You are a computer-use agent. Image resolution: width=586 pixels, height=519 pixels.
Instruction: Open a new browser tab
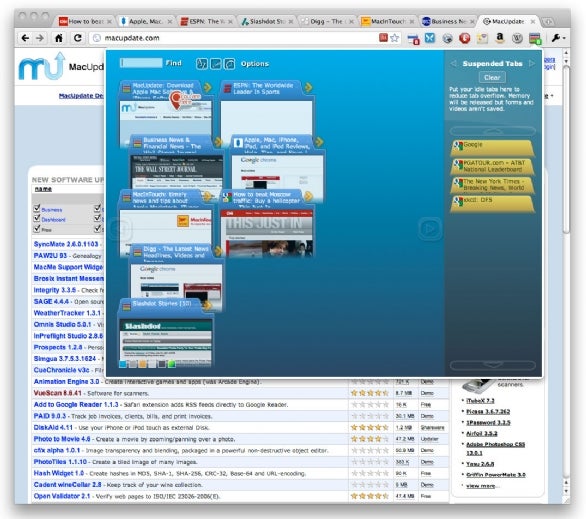(548, 22)
